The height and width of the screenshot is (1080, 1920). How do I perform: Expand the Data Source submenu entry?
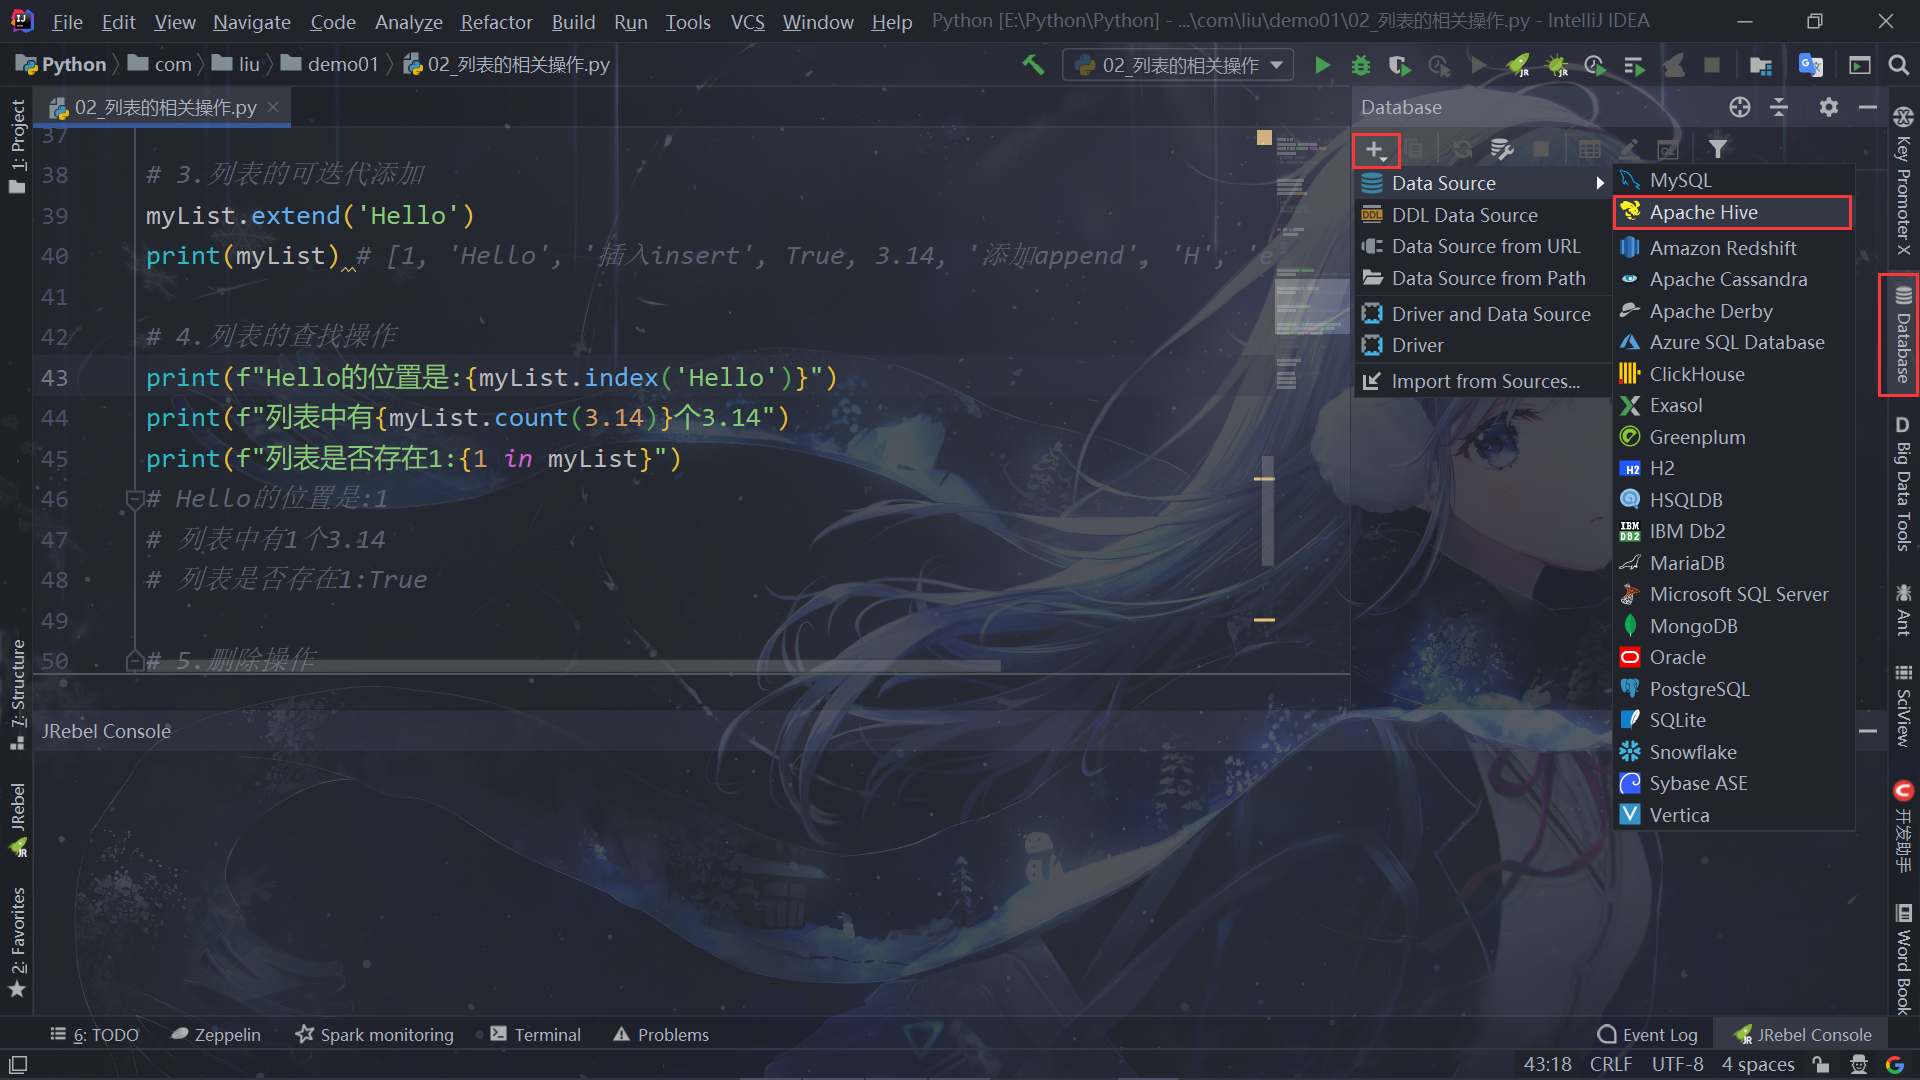[x=1482, y=183]
